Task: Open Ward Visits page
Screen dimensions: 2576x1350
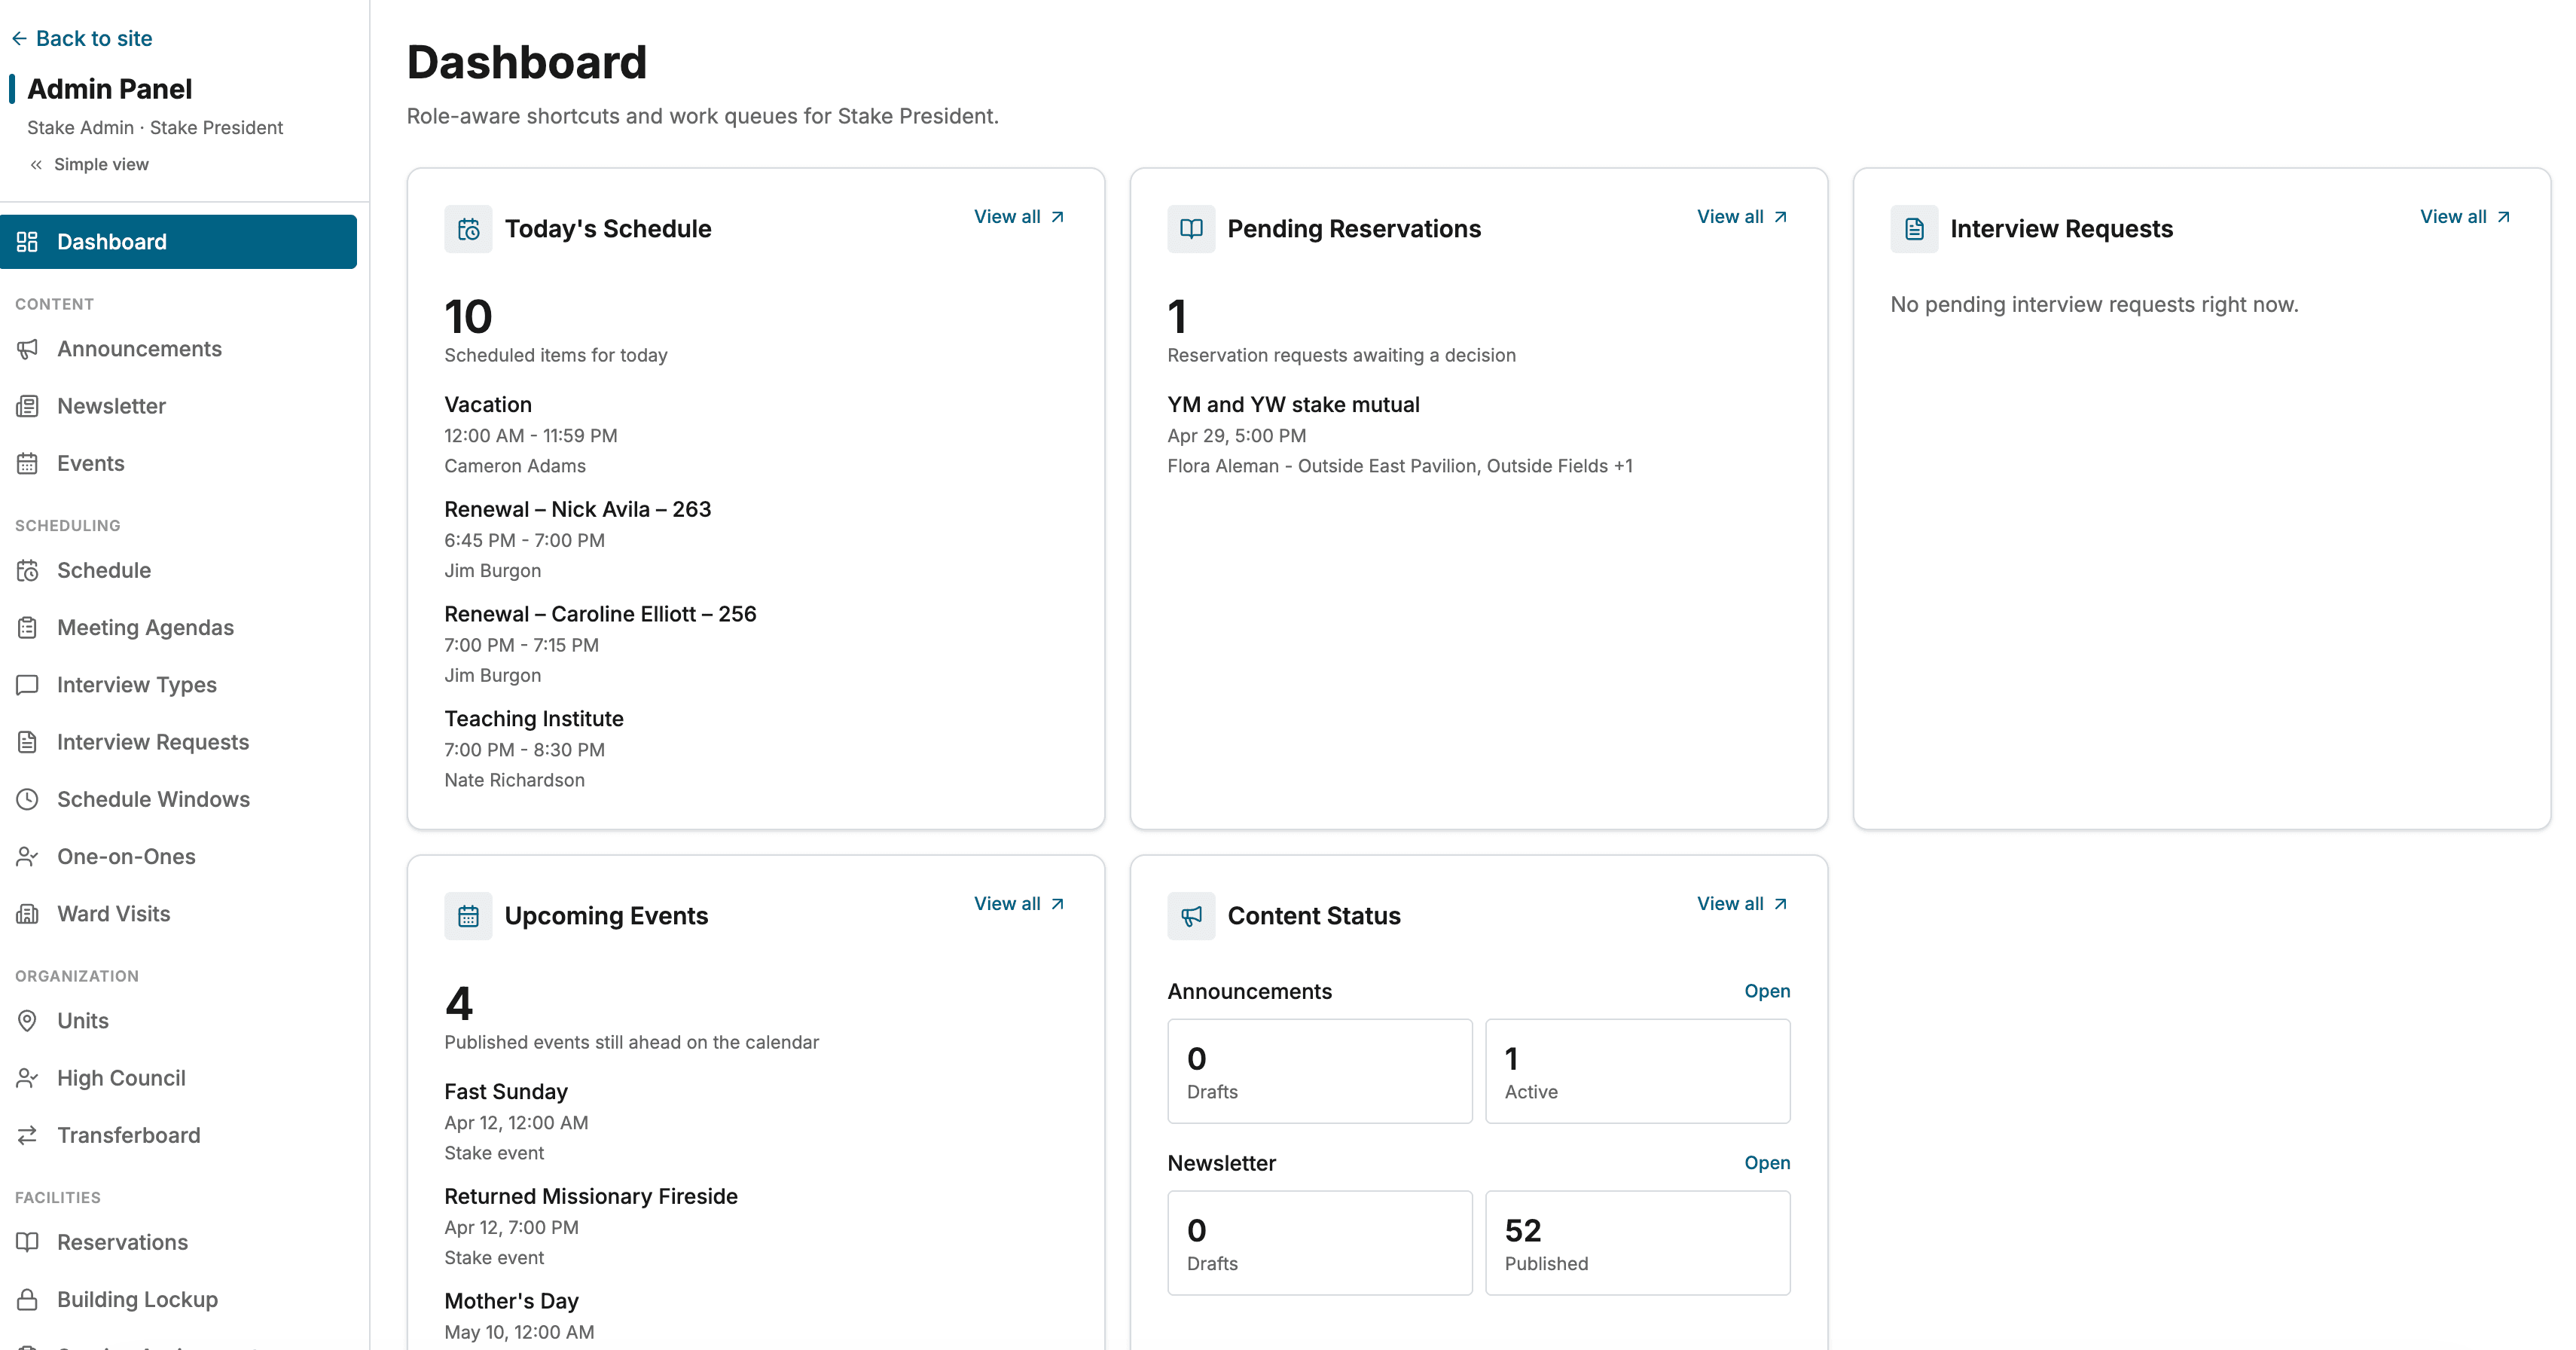Action: click(178, 914)
